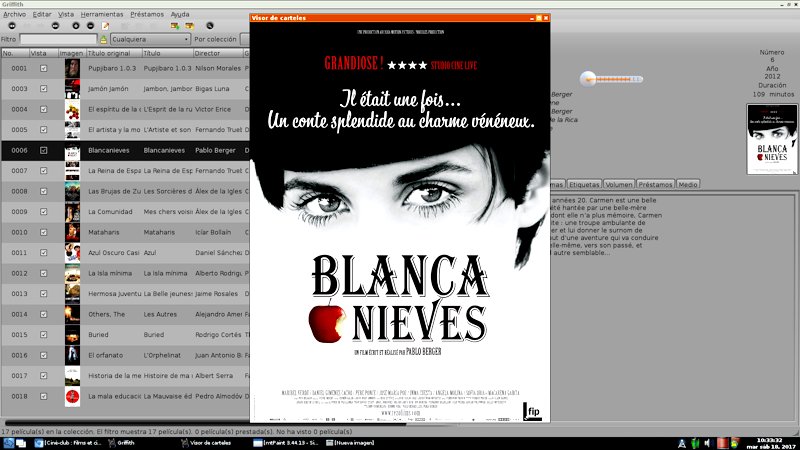The height and width of the screenshot is (450, 800).
Task: Click the horizontal scrollbar below movie list
Action: click(x=204, y=423)
